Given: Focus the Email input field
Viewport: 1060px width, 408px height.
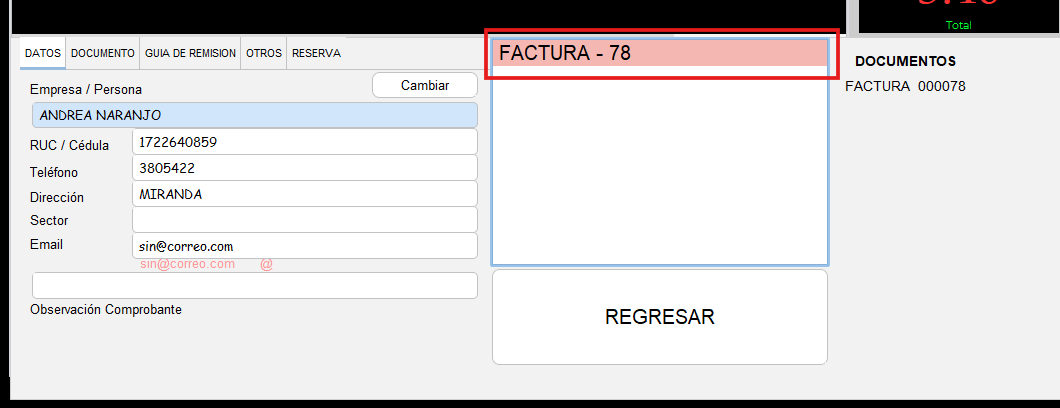Looking at the screenshot, I should 304,246.
